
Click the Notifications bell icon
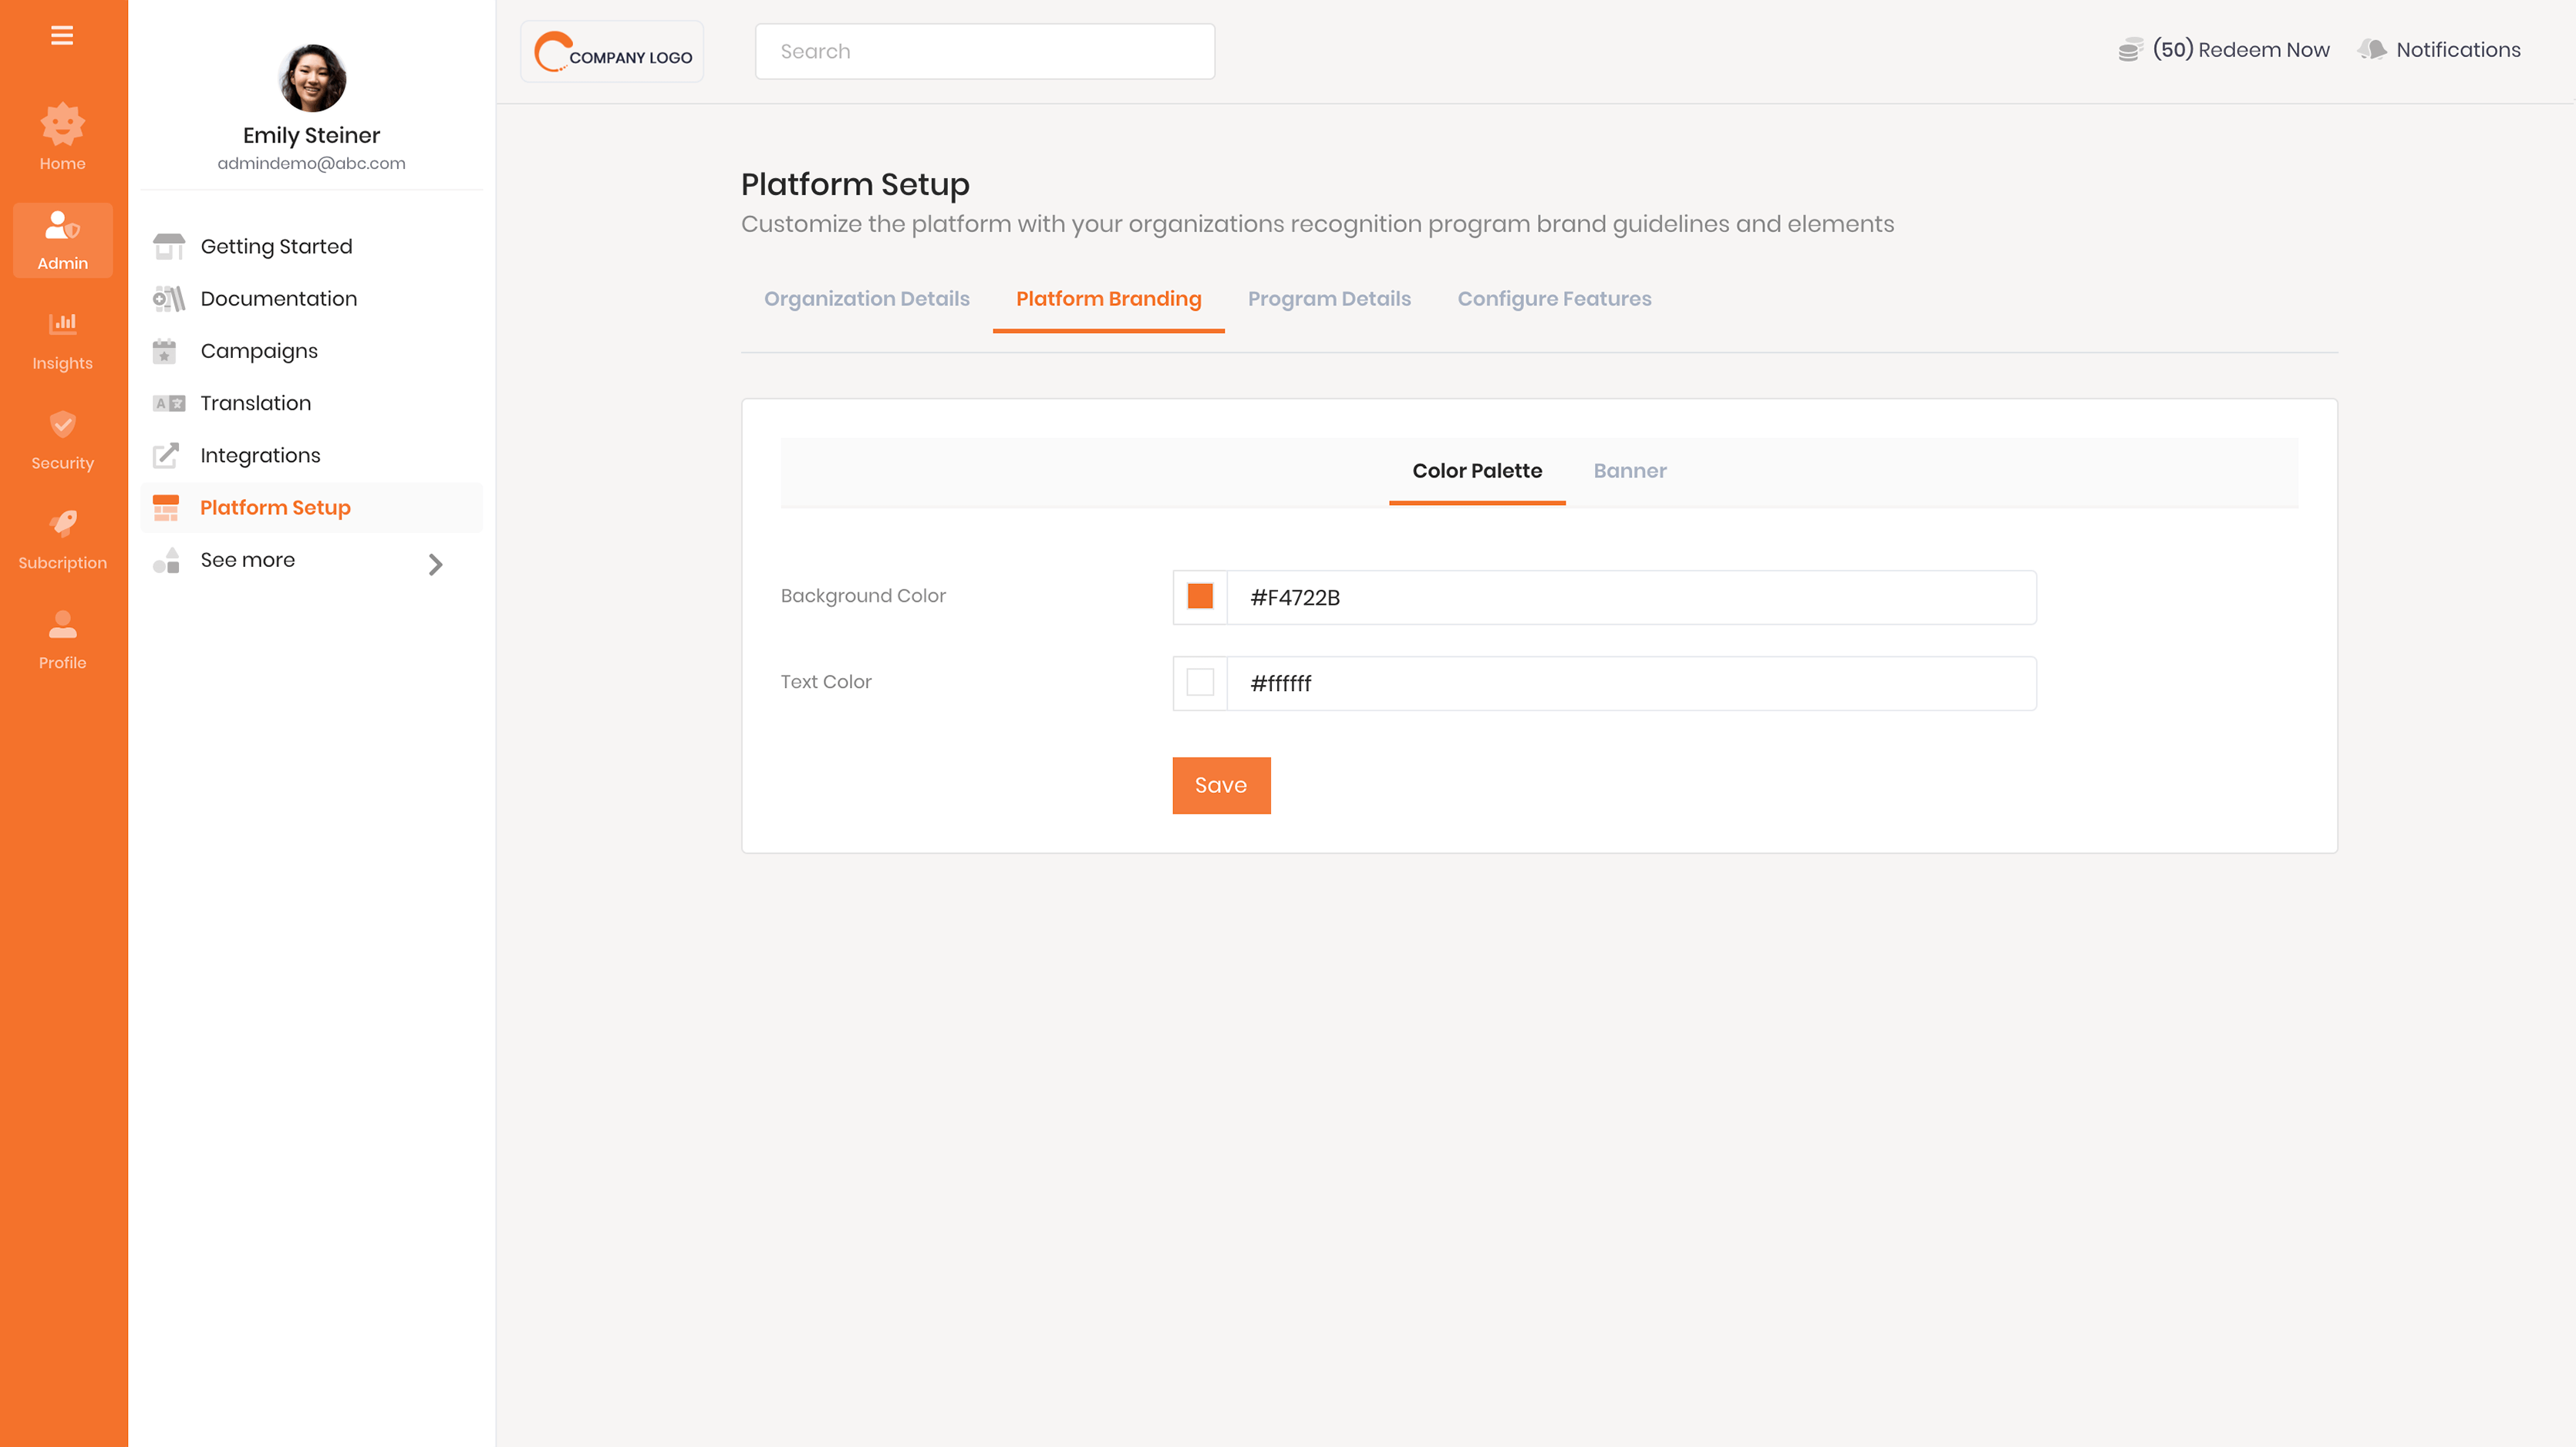click(2372, 49)
